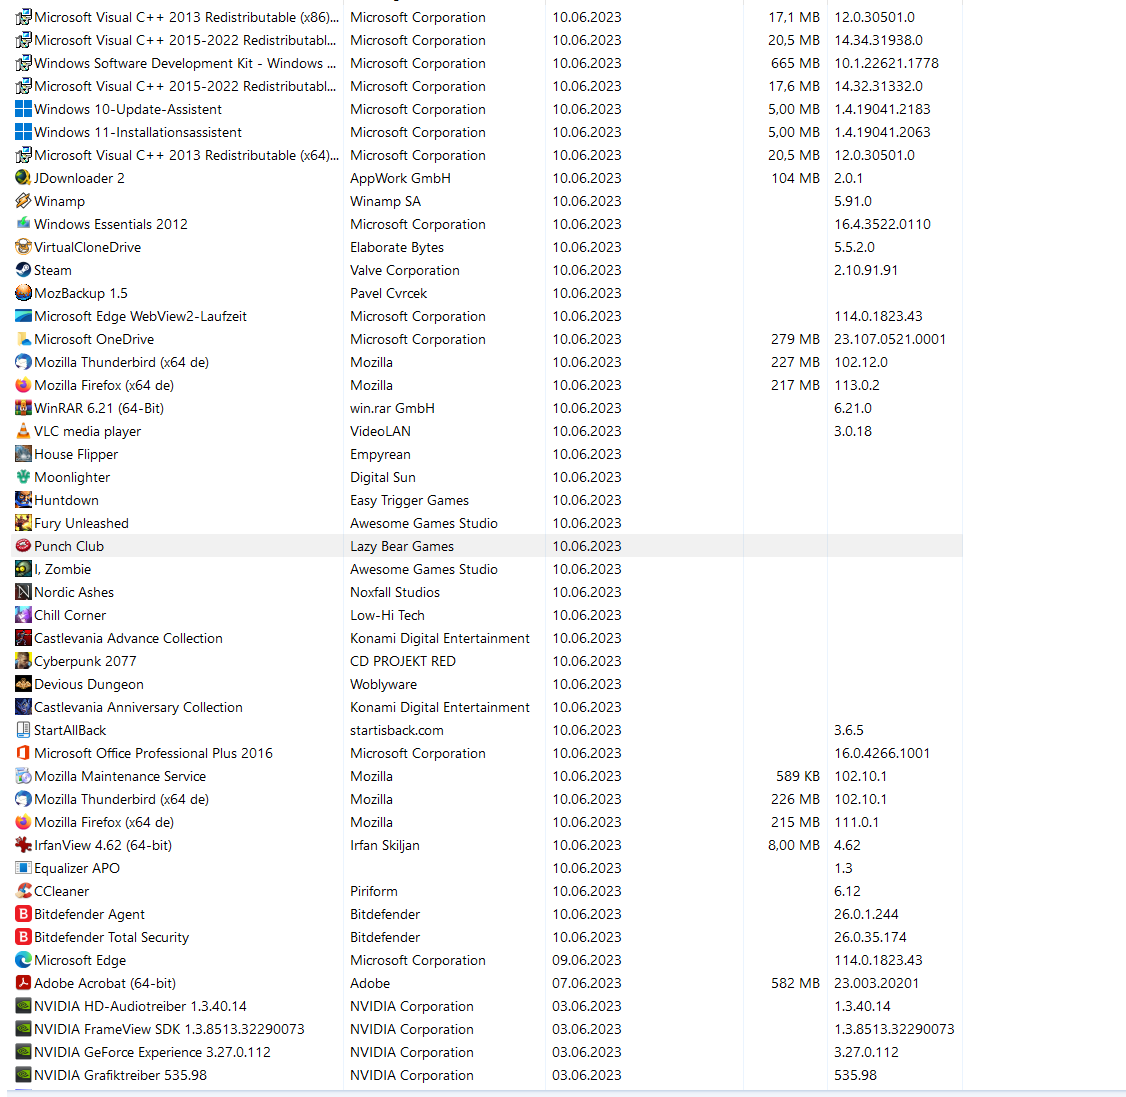Image resolution: width=1126 pixels, height=1097 pixels.
Task: Click the StartAllBack icon
Action: click(23, 729)
